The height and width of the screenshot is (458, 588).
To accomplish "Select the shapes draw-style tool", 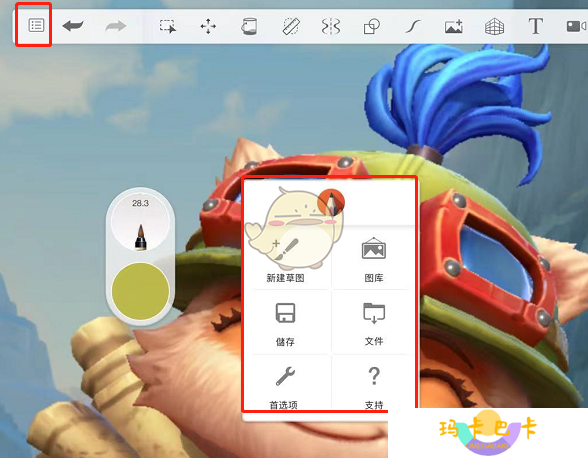I will (372, 27).
